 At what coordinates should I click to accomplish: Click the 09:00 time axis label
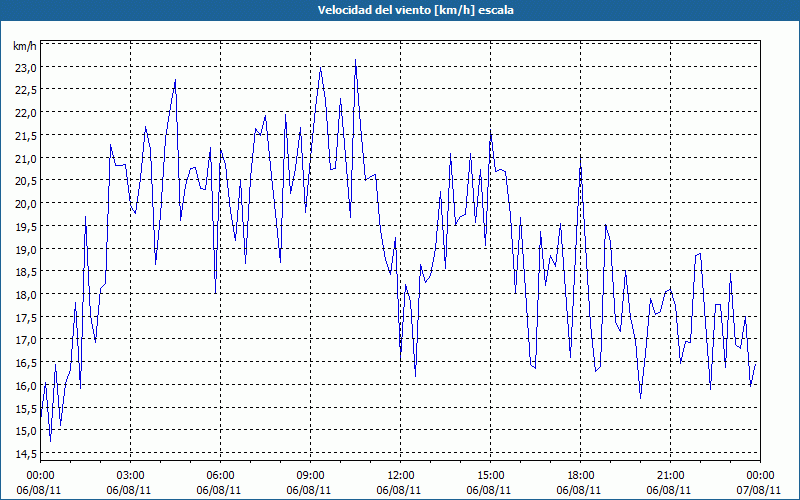(x=311, y=475)
